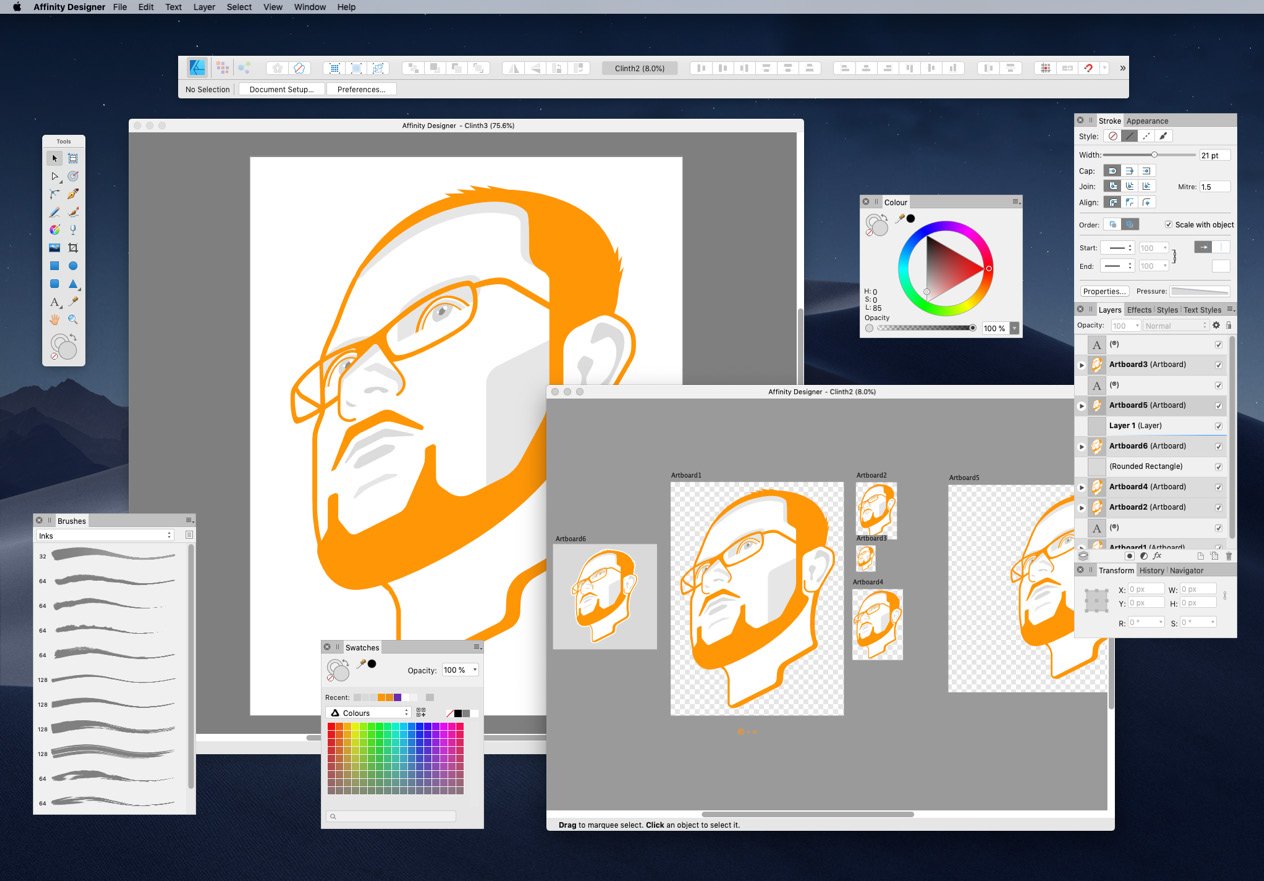Toggle Scale with object checkbox
This screenshot has width=1264, height=881.
pos(1169,225)
